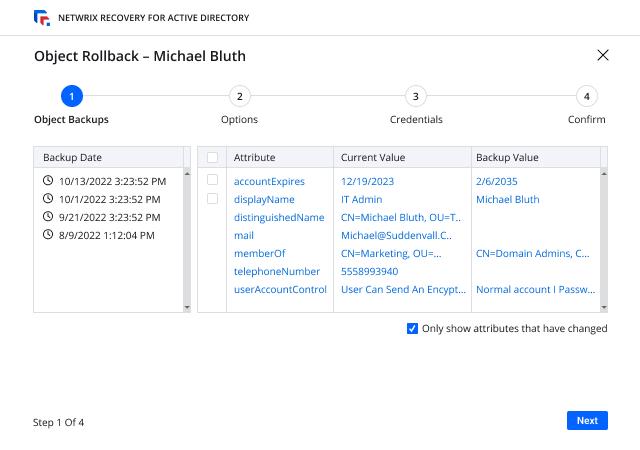The height and width of the screenshot is (450, 640).
Task: Click clock icon for 9/21/2022 backup
Action: (x=48, y=217)
